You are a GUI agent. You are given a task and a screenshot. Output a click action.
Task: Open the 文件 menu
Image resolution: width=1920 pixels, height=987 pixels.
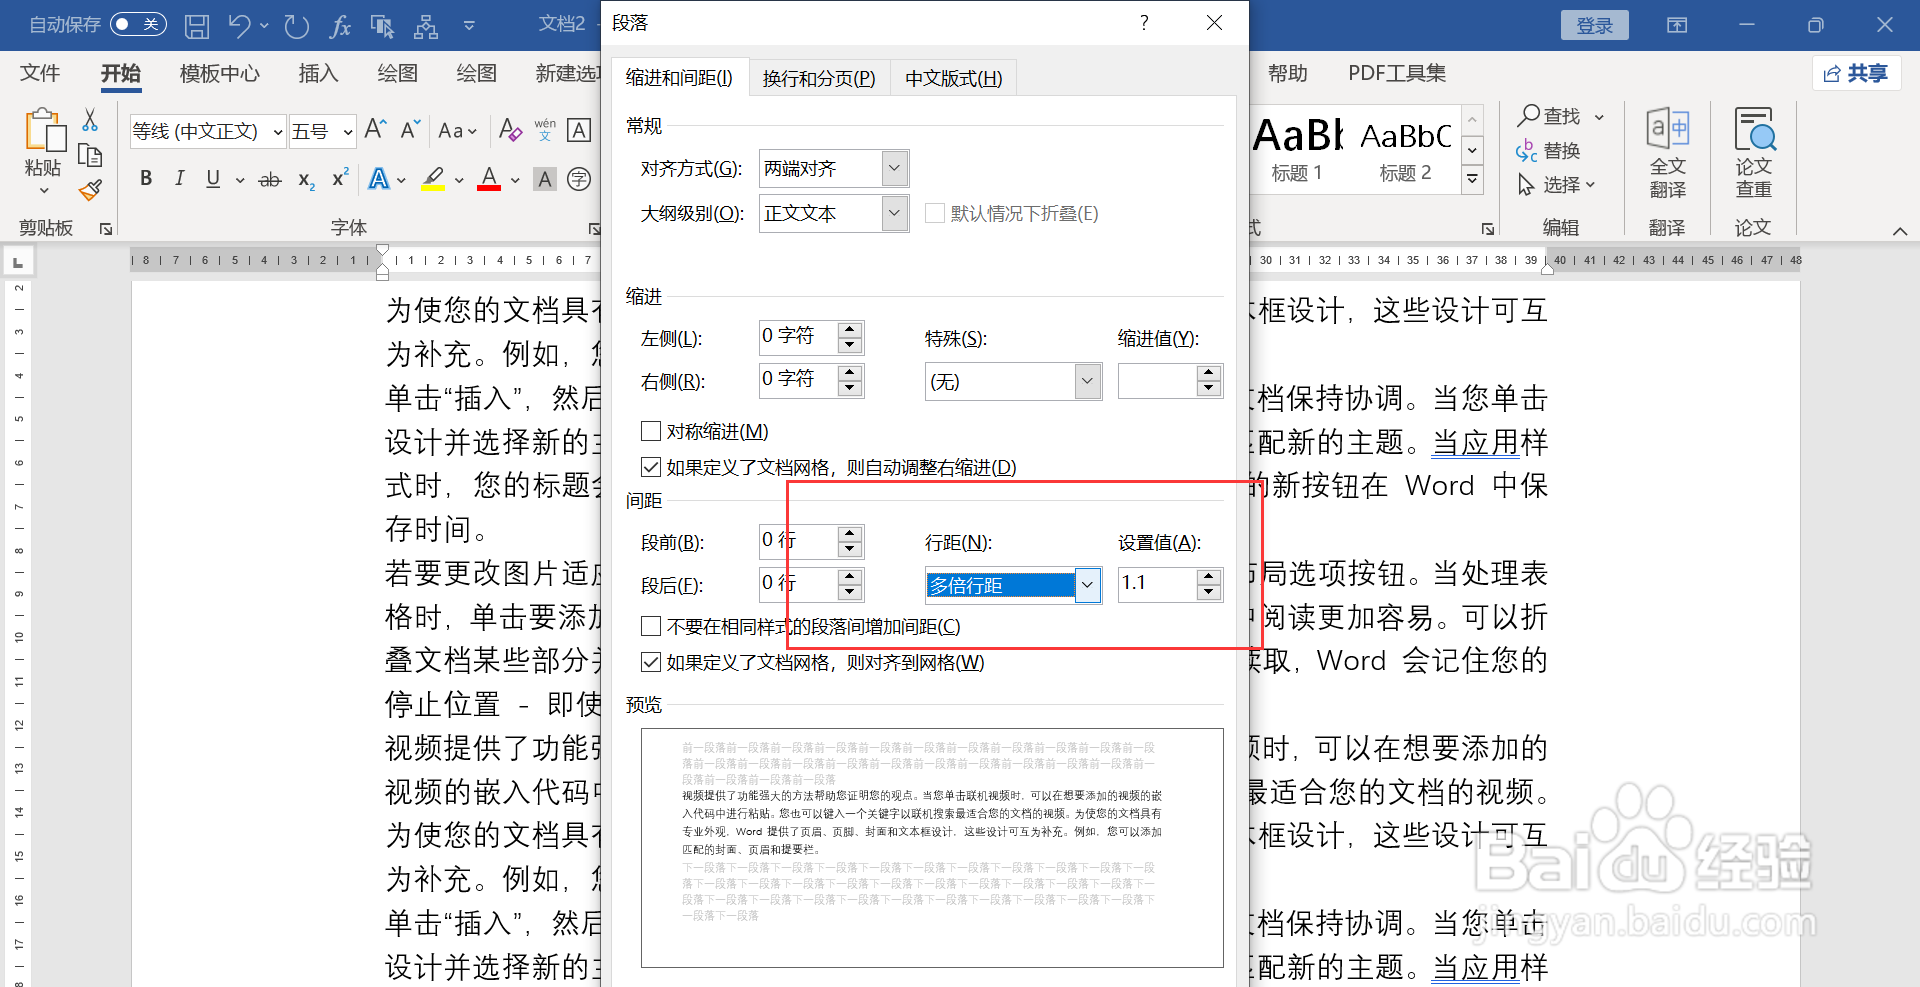pyautogui.click(x=40, y=73)
